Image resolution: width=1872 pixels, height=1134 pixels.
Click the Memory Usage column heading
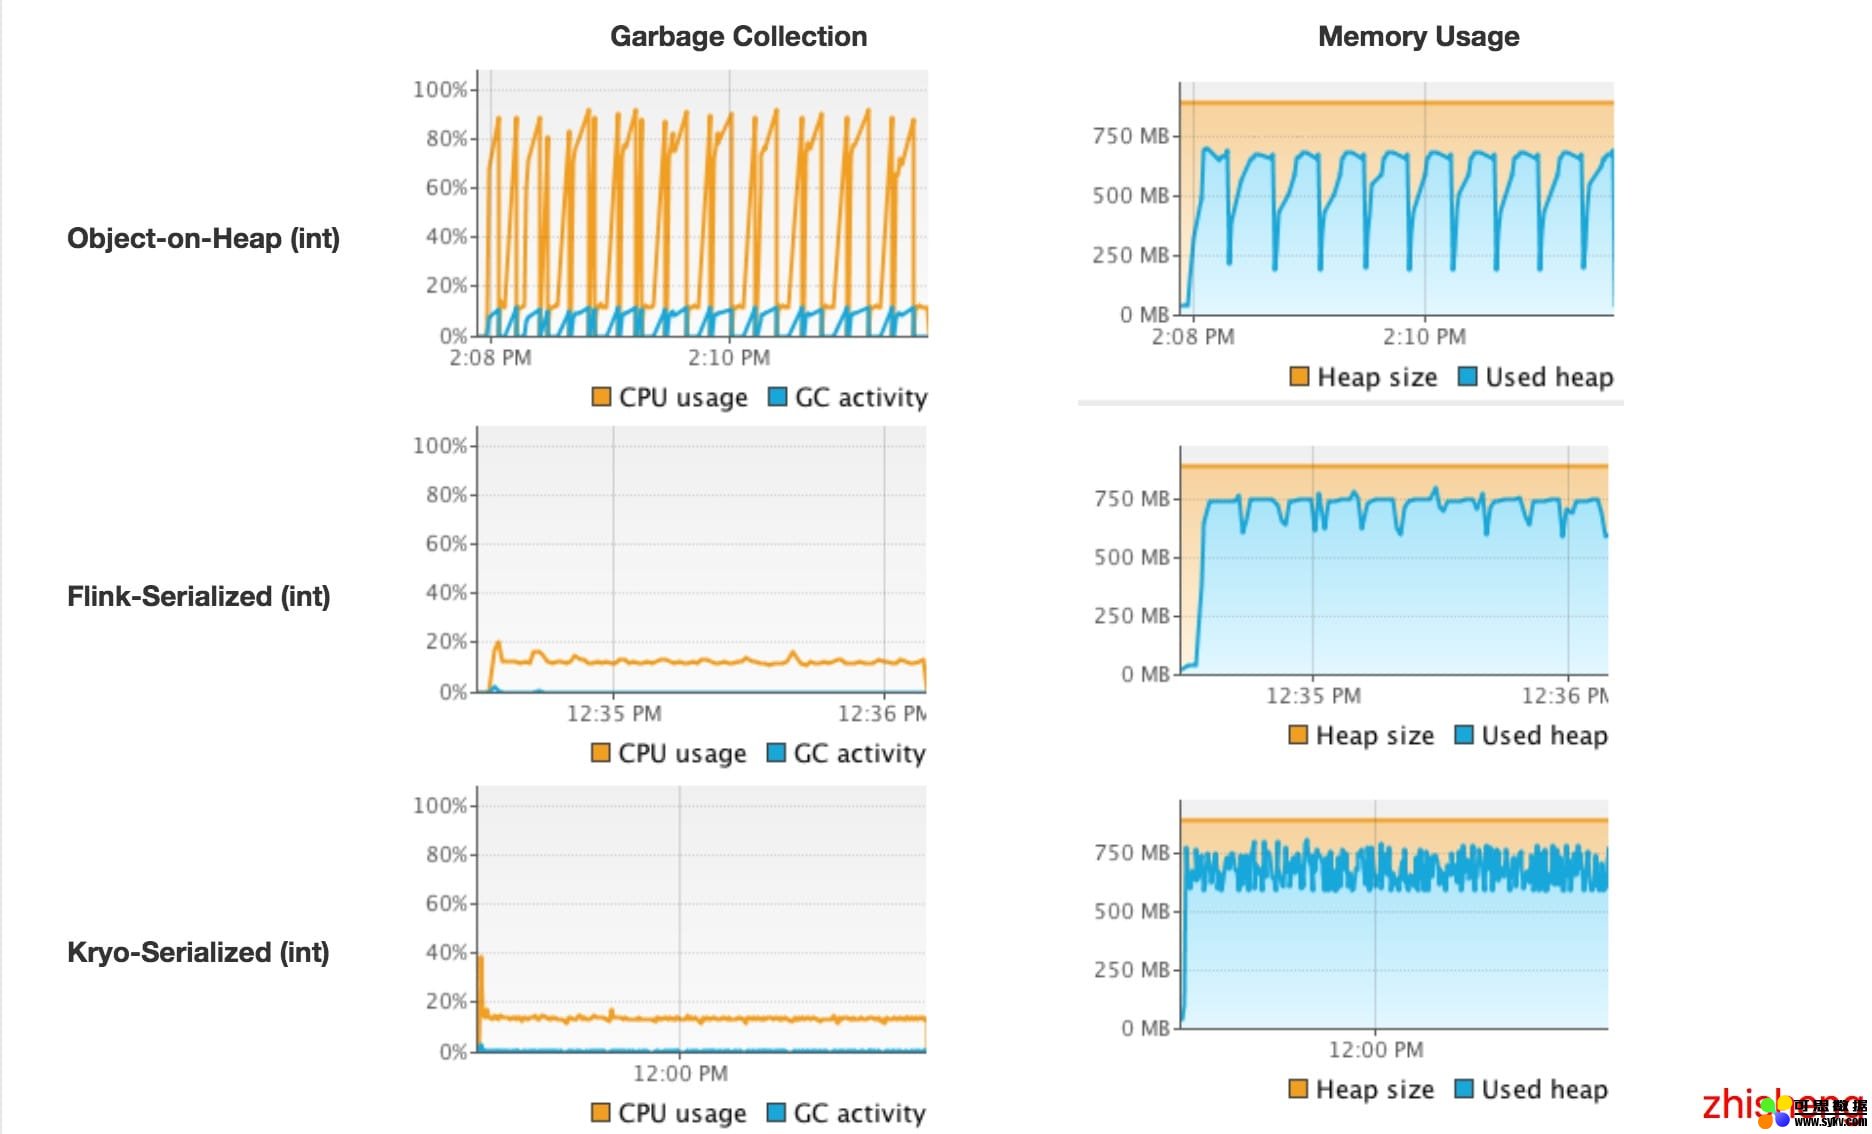1418,36
